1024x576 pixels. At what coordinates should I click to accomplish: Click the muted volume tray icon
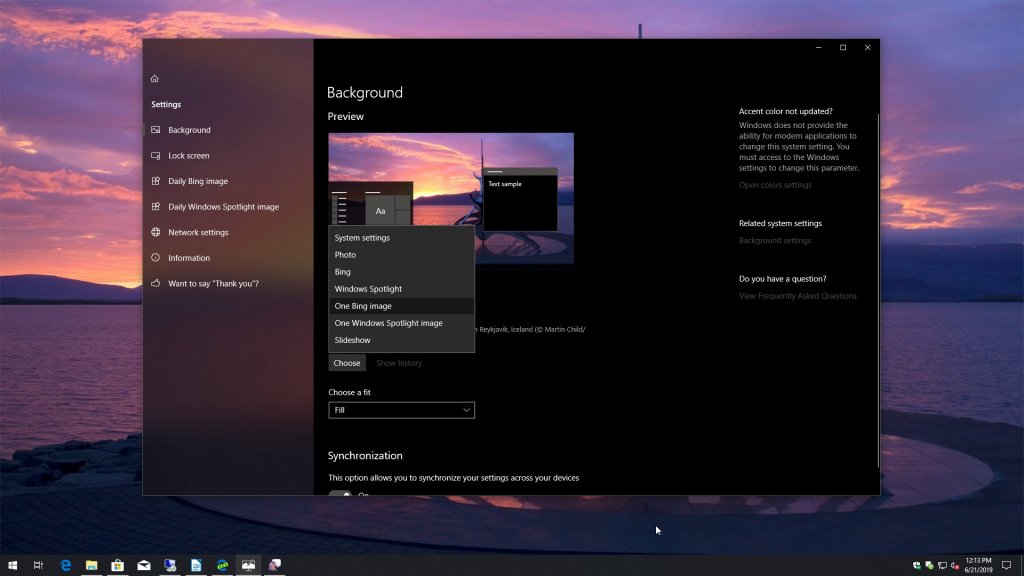[x=955, y=566]
